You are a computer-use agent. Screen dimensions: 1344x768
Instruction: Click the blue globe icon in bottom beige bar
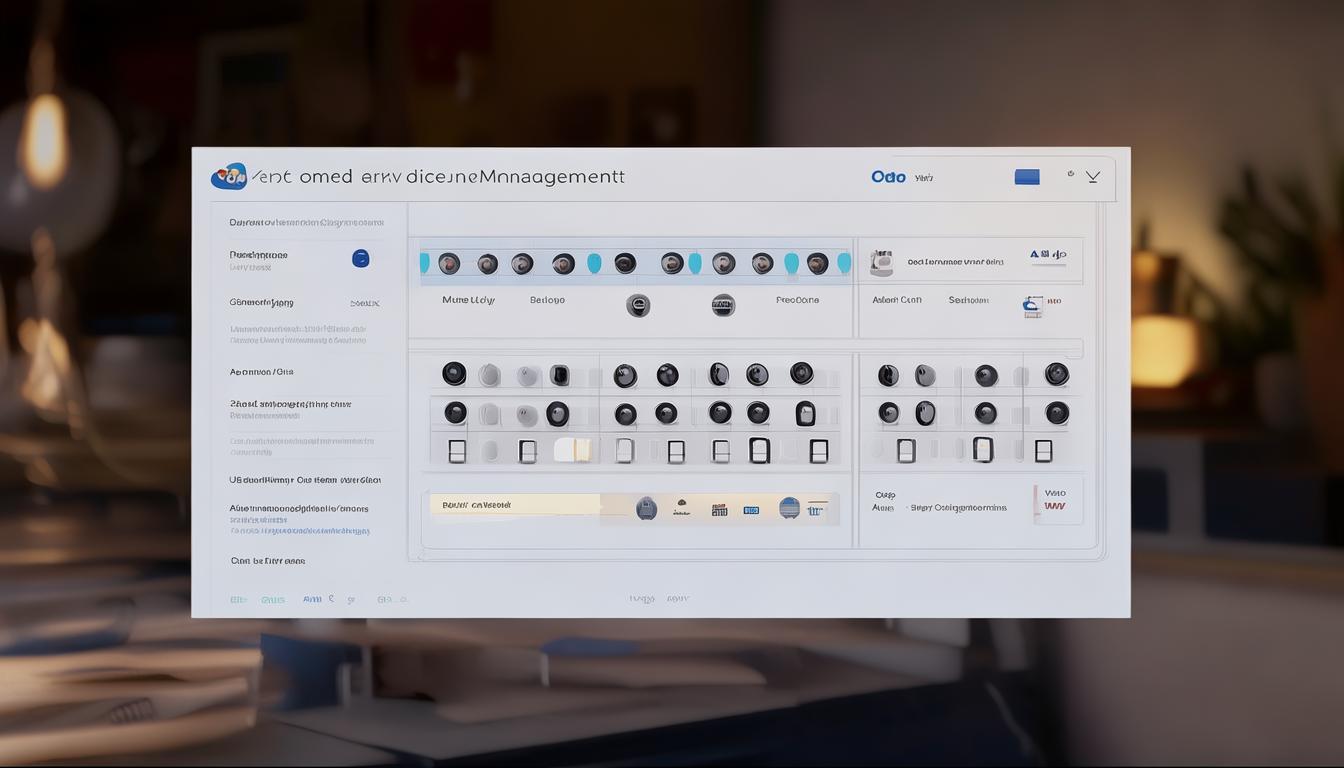[x=789, y=508]
